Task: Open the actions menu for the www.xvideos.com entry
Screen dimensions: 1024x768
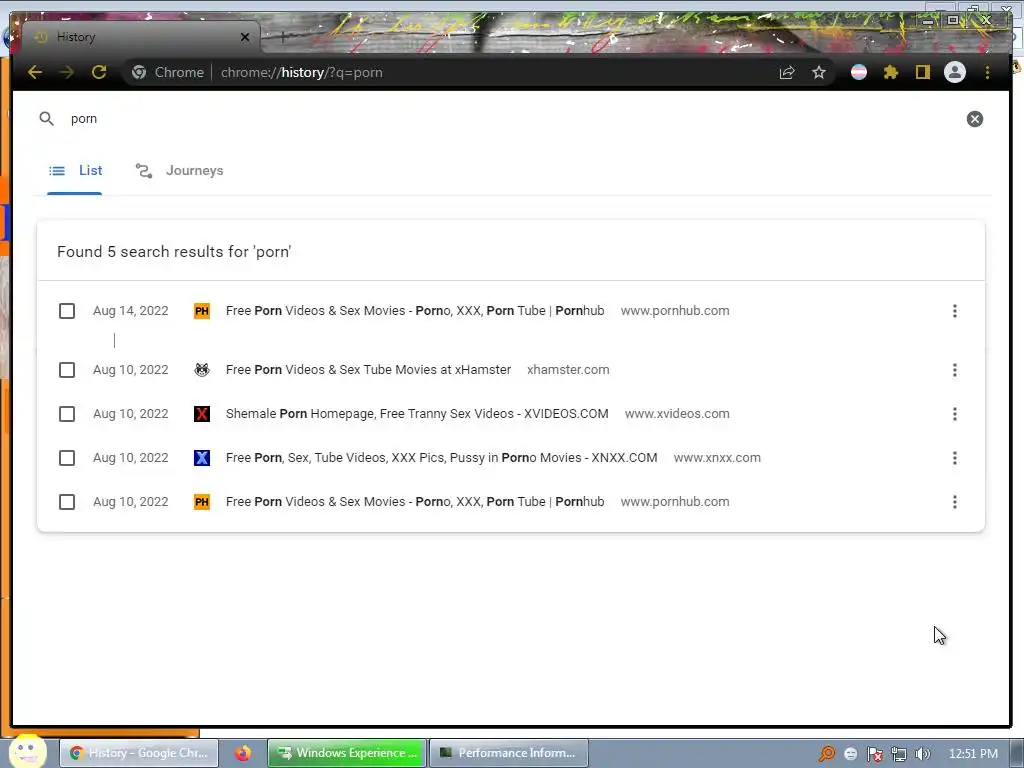Action: [x=954, y=414]
